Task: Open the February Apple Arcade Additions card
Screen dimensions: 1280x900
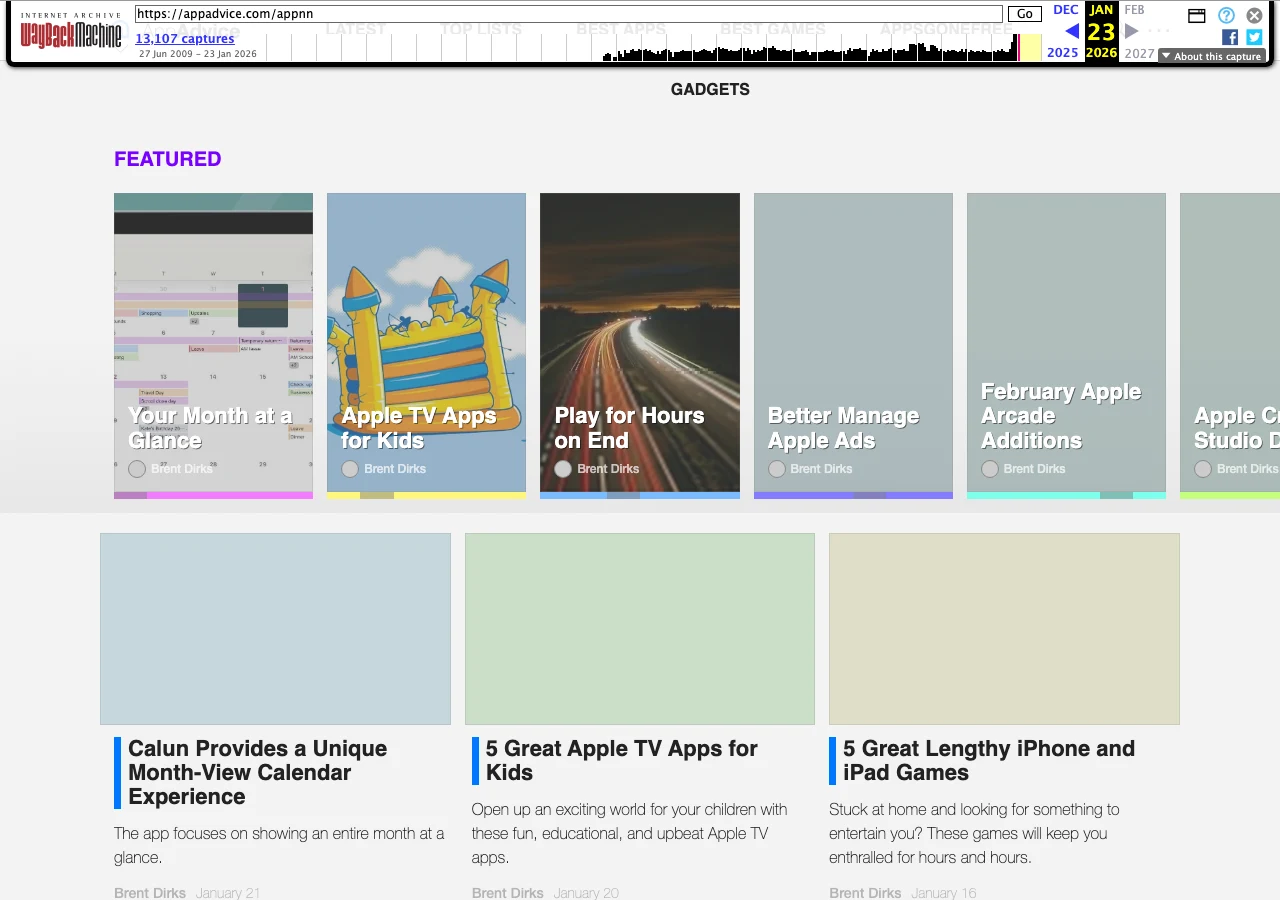Action: tap(1066, 346)
